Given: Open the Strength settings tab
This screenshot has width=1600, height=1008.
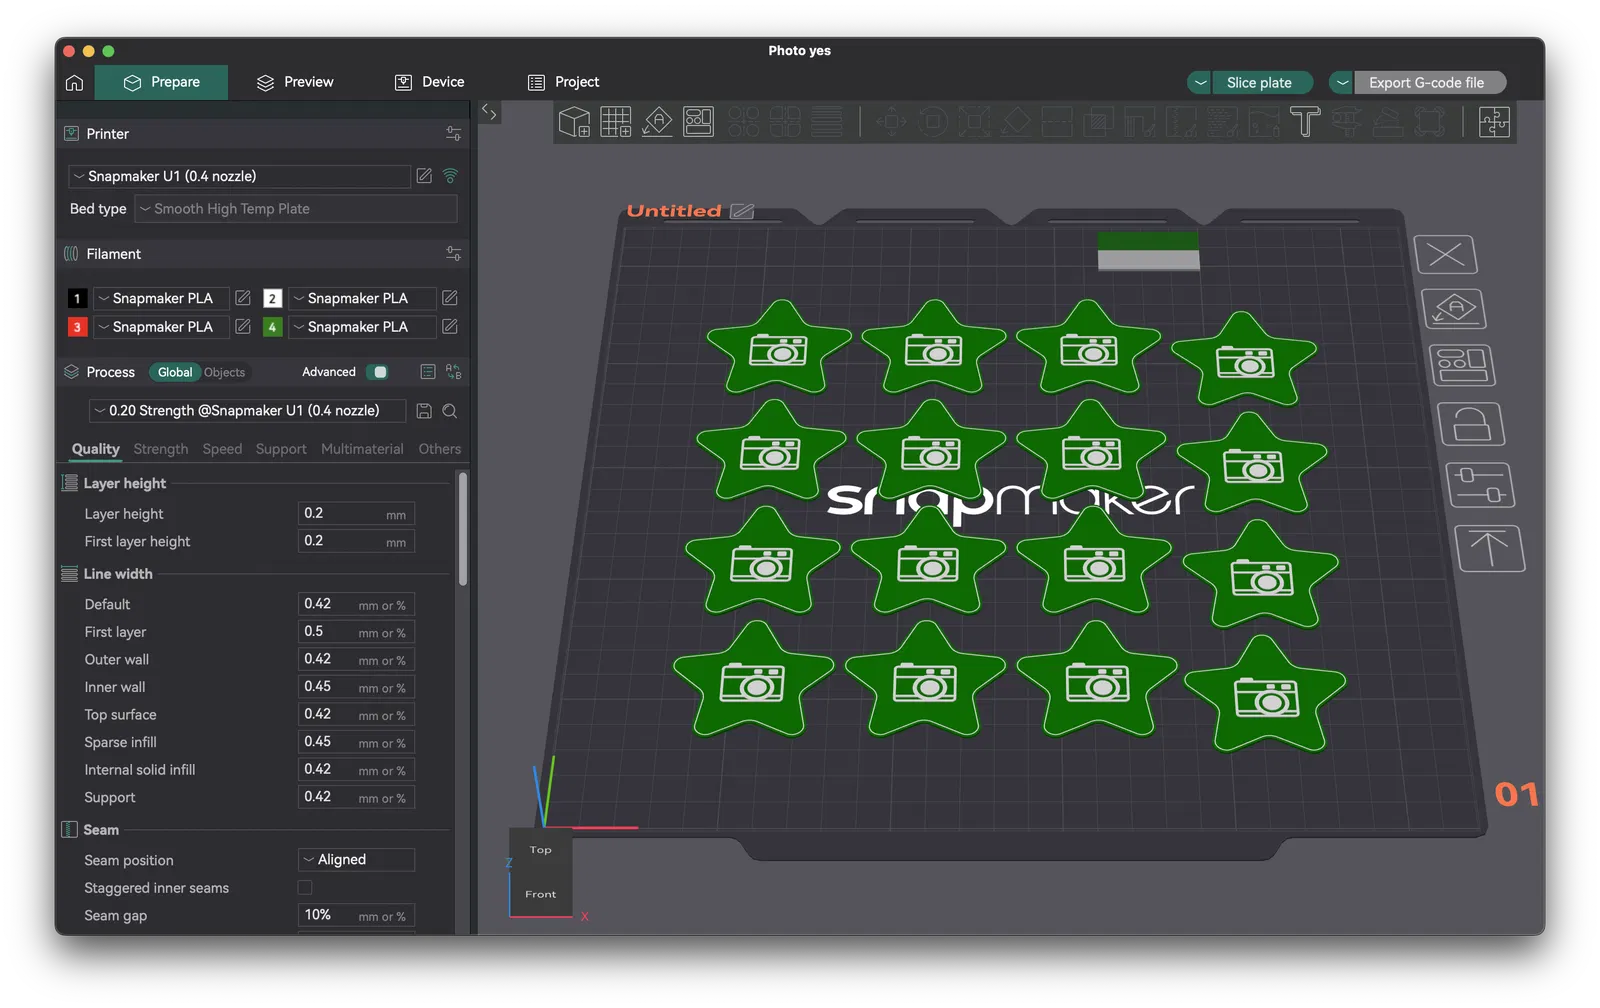Looking at the screenshot, I should pos(160,449).
